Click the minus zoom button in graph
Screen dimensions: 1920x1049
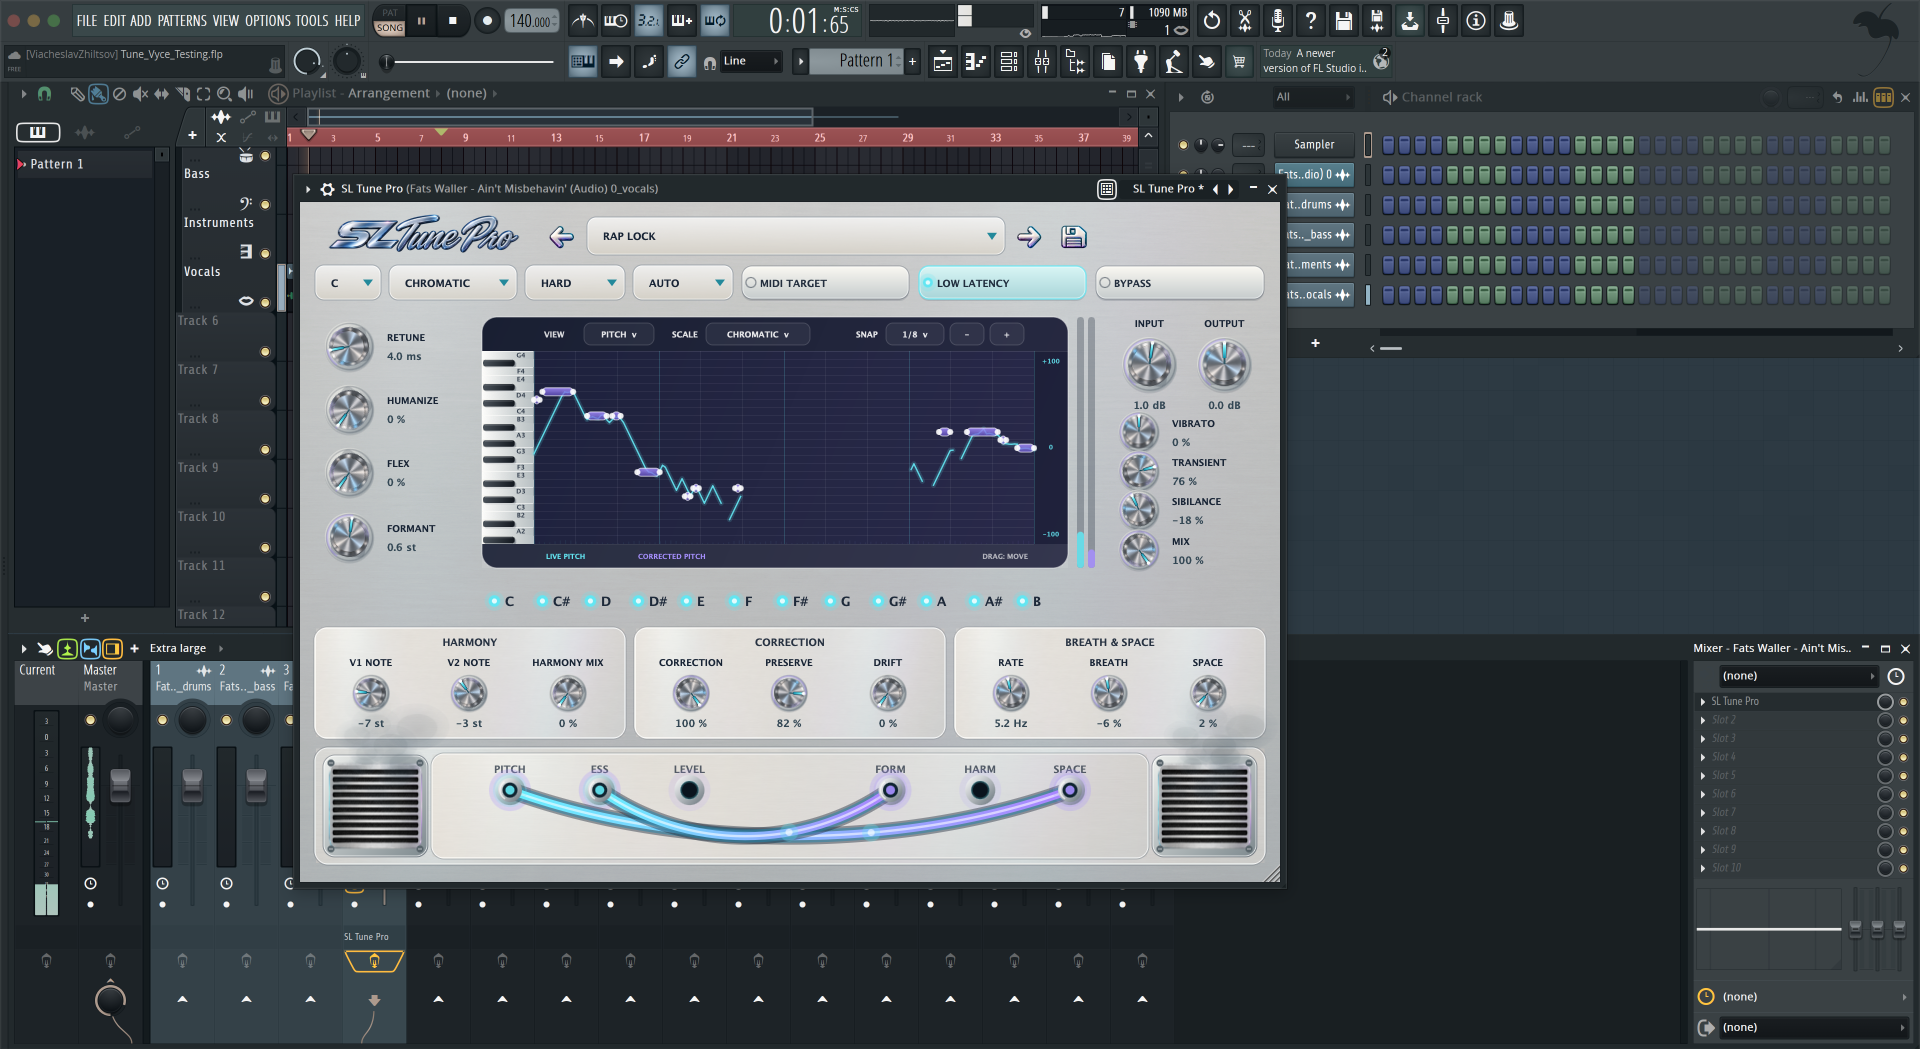(x=966, y=334)
